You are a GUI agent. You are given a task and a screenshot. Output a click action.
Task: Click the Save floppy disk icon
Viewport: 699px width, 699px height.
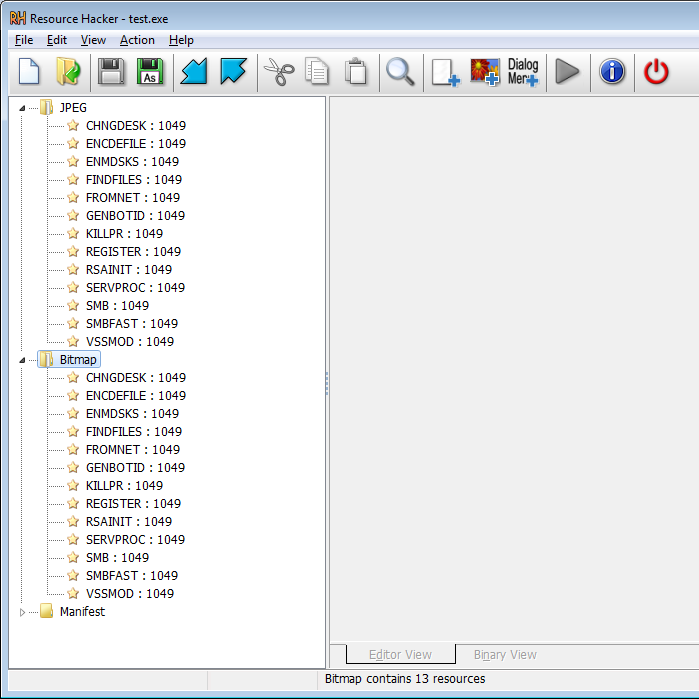111,72
